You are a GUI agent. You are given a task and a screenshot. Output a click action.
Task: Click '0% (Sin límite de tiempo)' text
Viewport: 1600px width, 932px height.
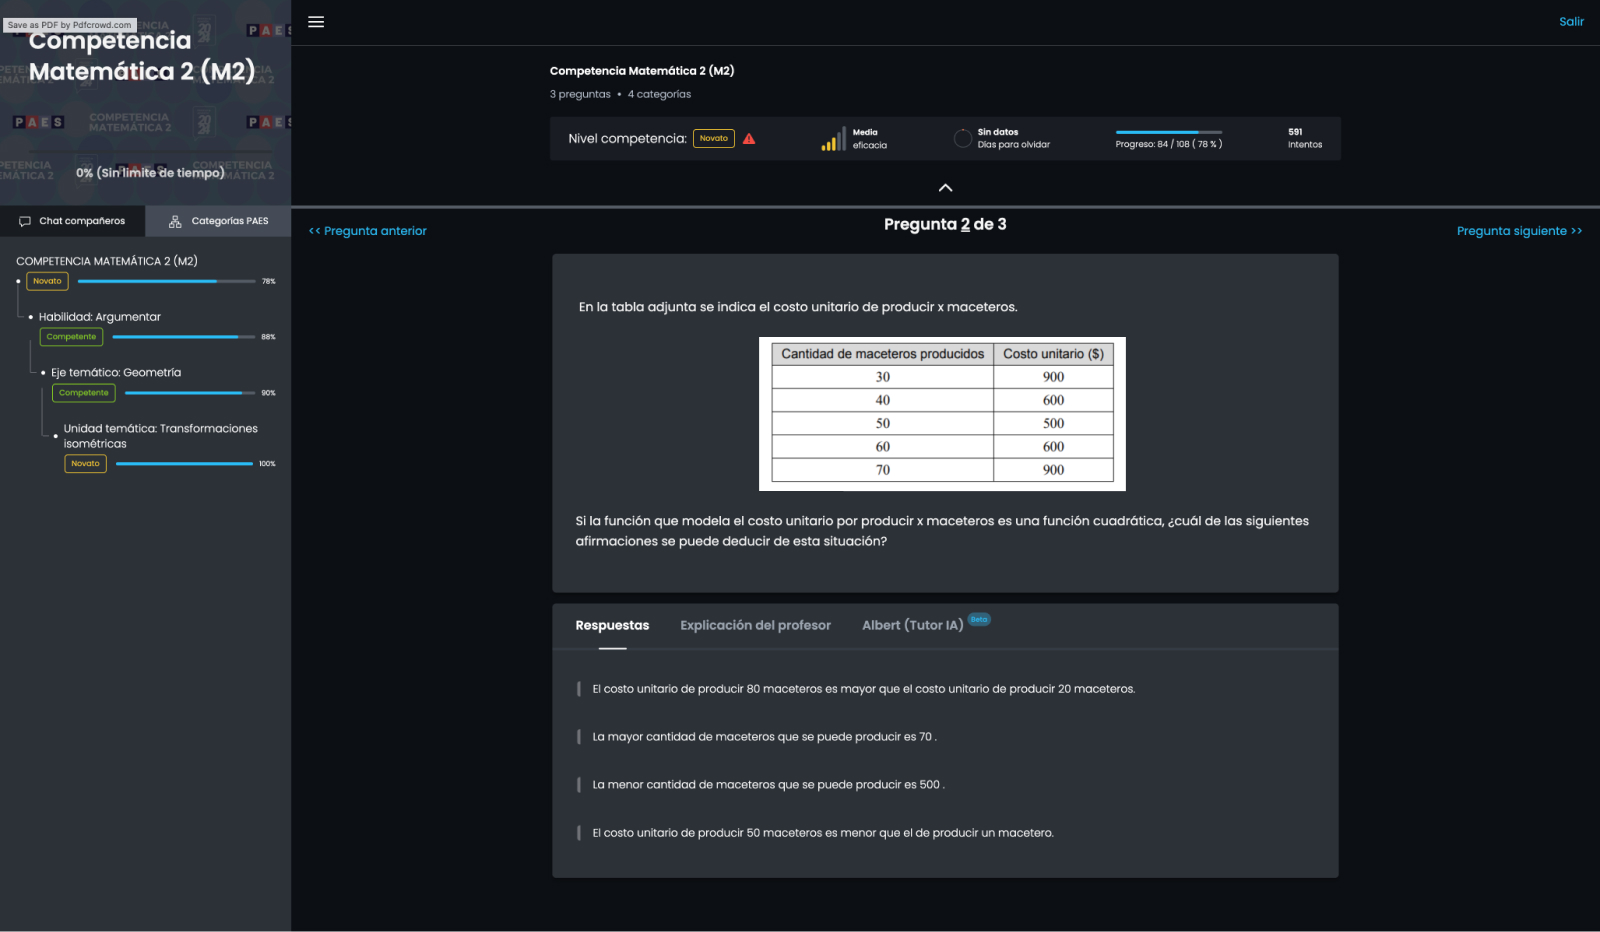(x=150, y=173)
